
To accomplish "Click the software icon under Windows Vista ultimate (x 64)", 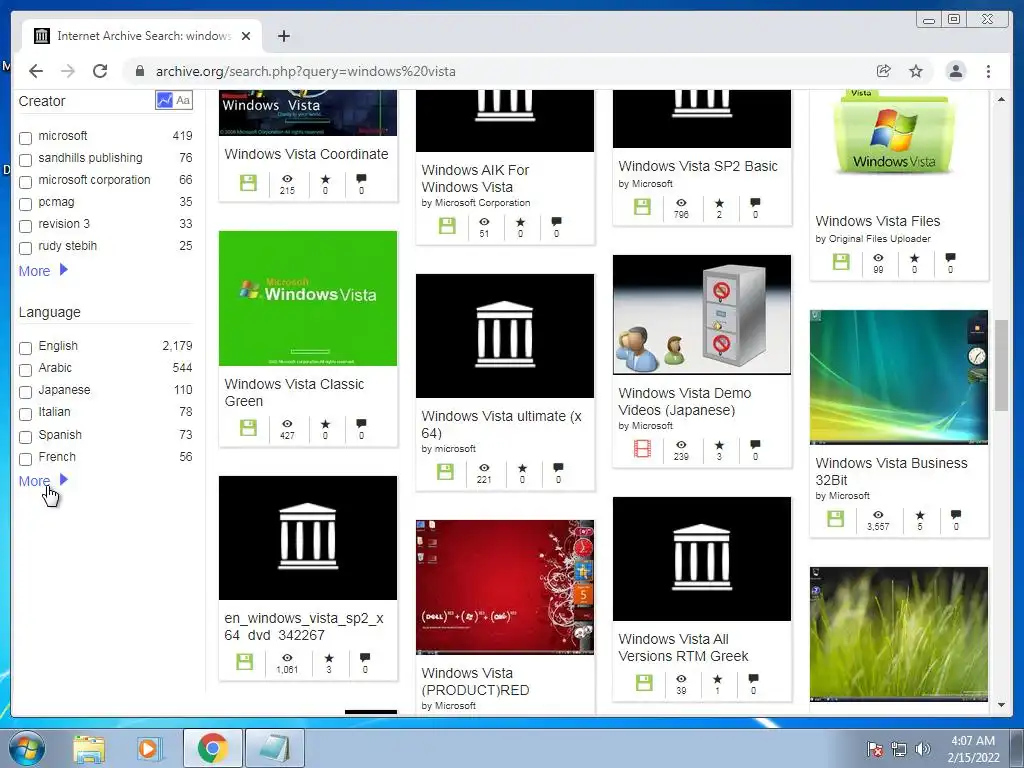I will (x=445, y=472).
